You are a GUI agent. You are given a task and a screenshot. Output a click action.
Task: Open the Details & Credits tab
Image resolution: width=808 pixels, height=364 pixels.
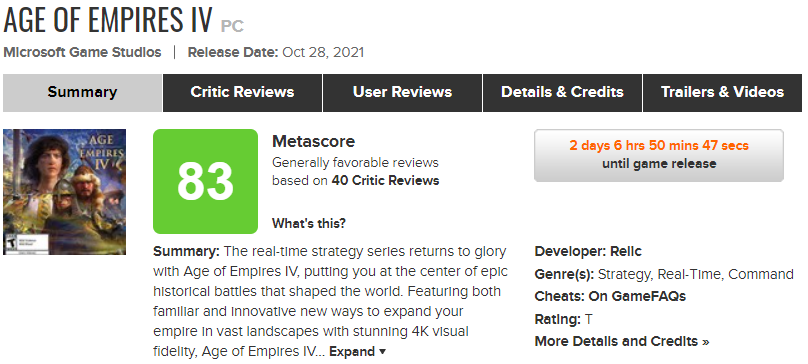point(562,93)
